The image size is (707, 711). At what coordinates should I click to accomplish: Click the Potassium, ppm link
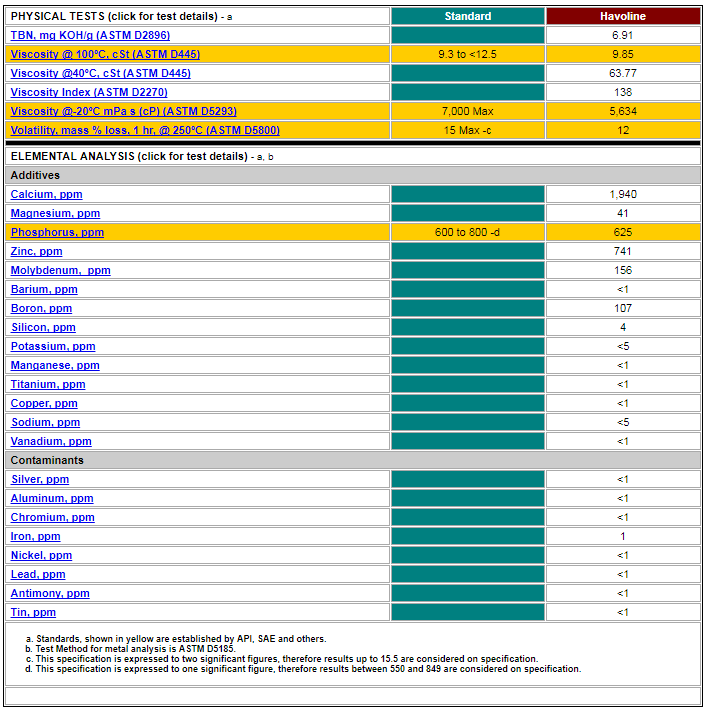53,346
